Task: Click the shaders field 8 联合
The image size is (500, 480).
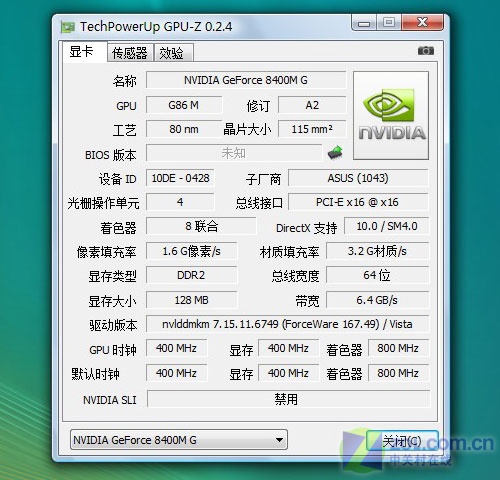Action: 201,226
